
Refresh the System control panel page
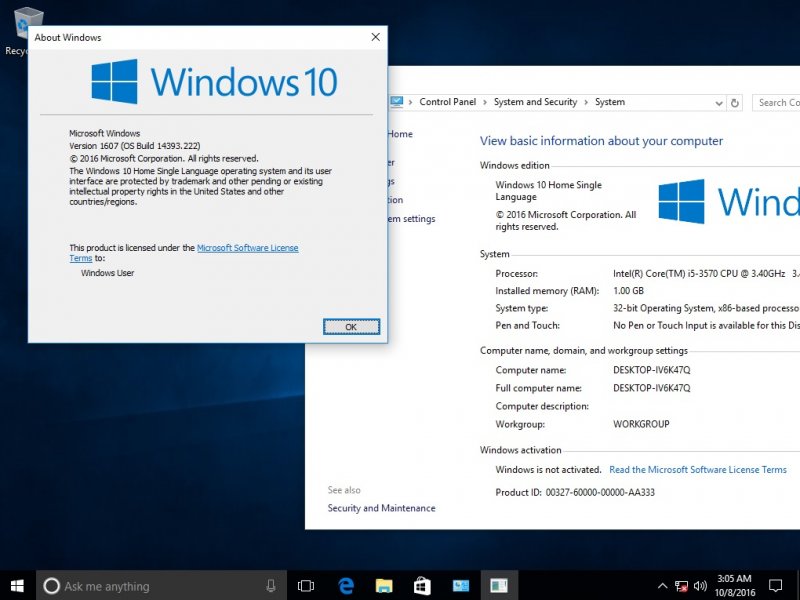click(x=735, y=103)
